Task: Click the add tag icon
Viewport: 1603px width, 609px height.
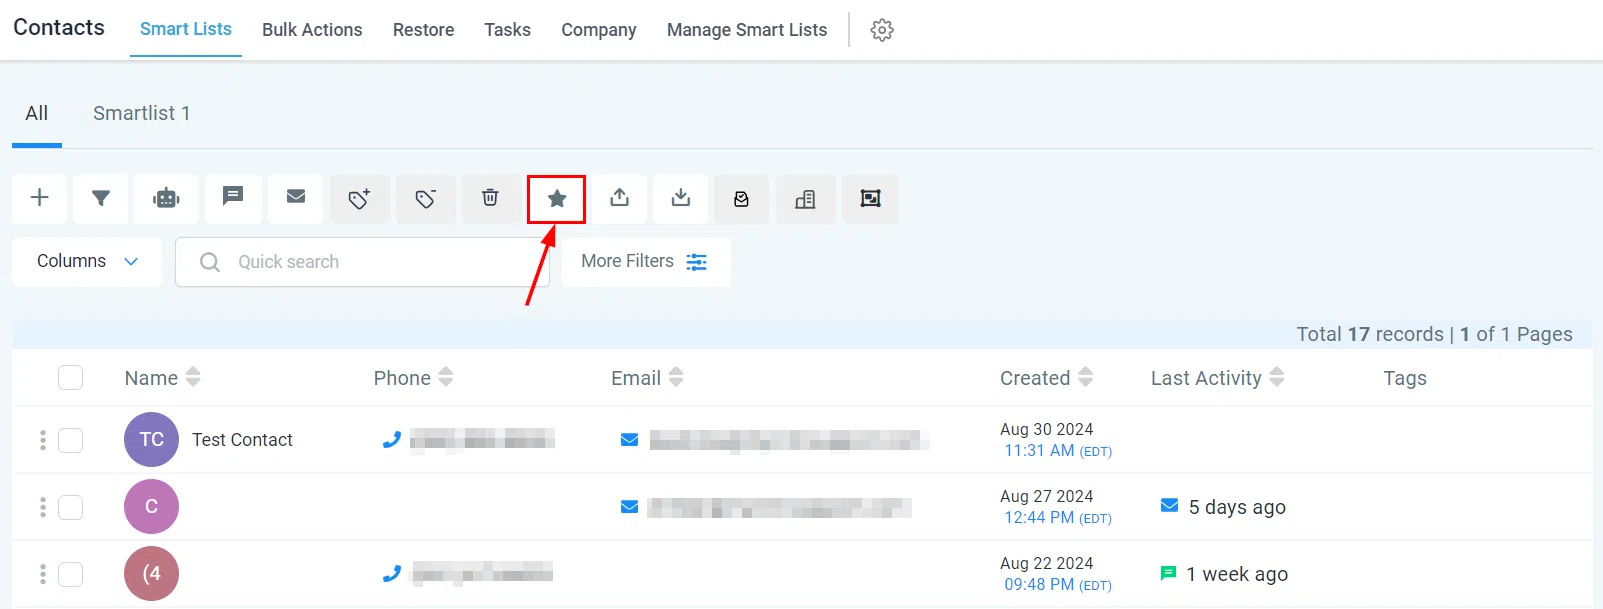Action: click(360, 198)
